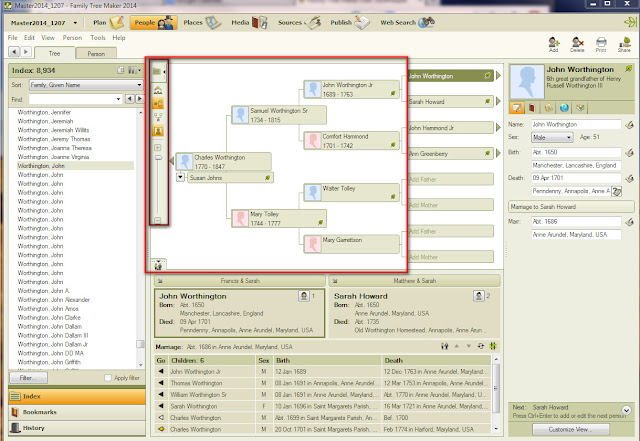
Task: Click the Delete person icon
Action: tap(577, 44)
